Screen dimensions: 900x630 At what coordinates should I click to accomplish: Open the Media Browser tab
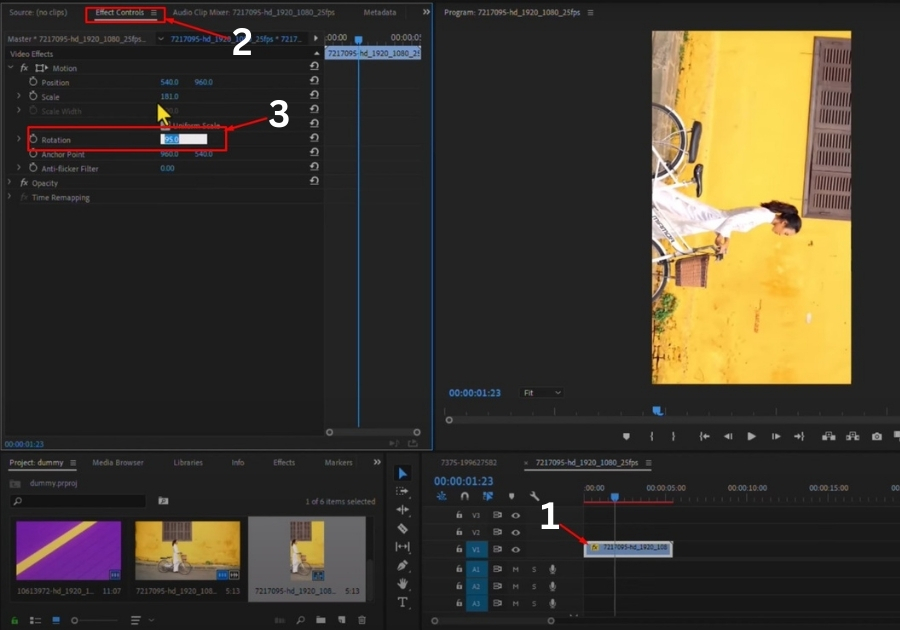tap(118, 462)
